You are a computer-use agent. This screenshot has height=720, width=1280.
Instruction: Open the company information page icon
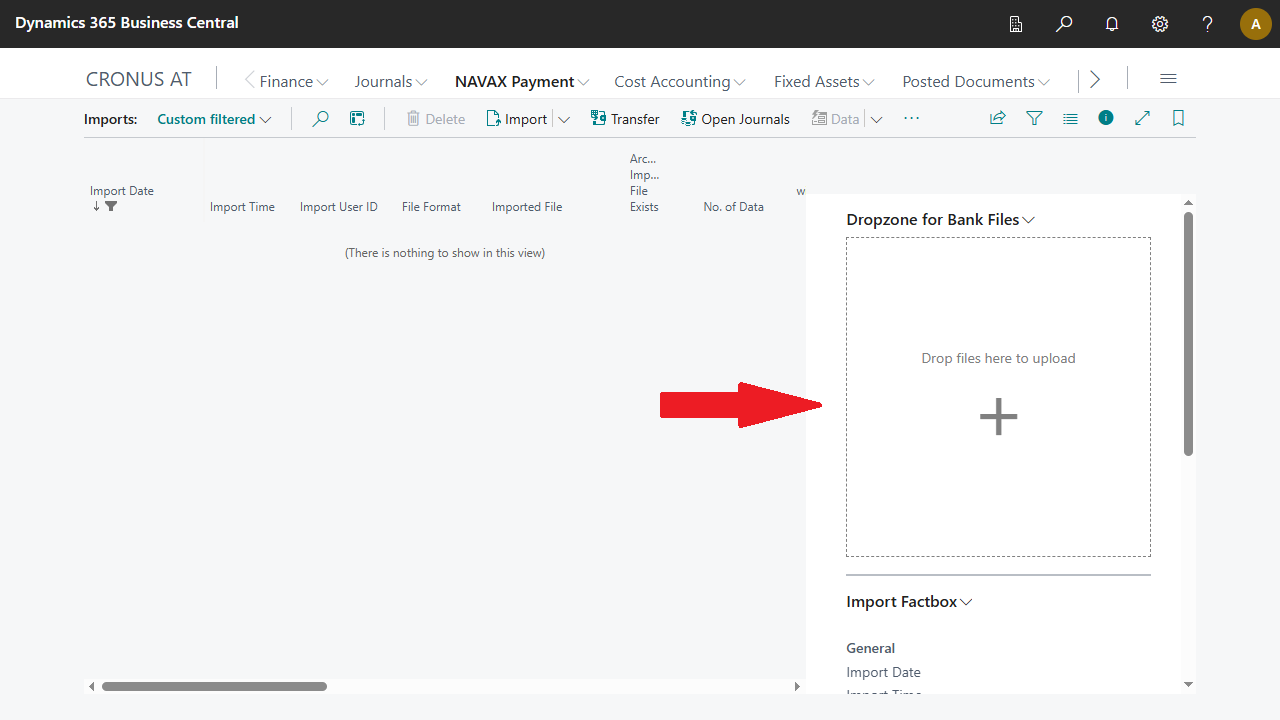point(1016,24)
